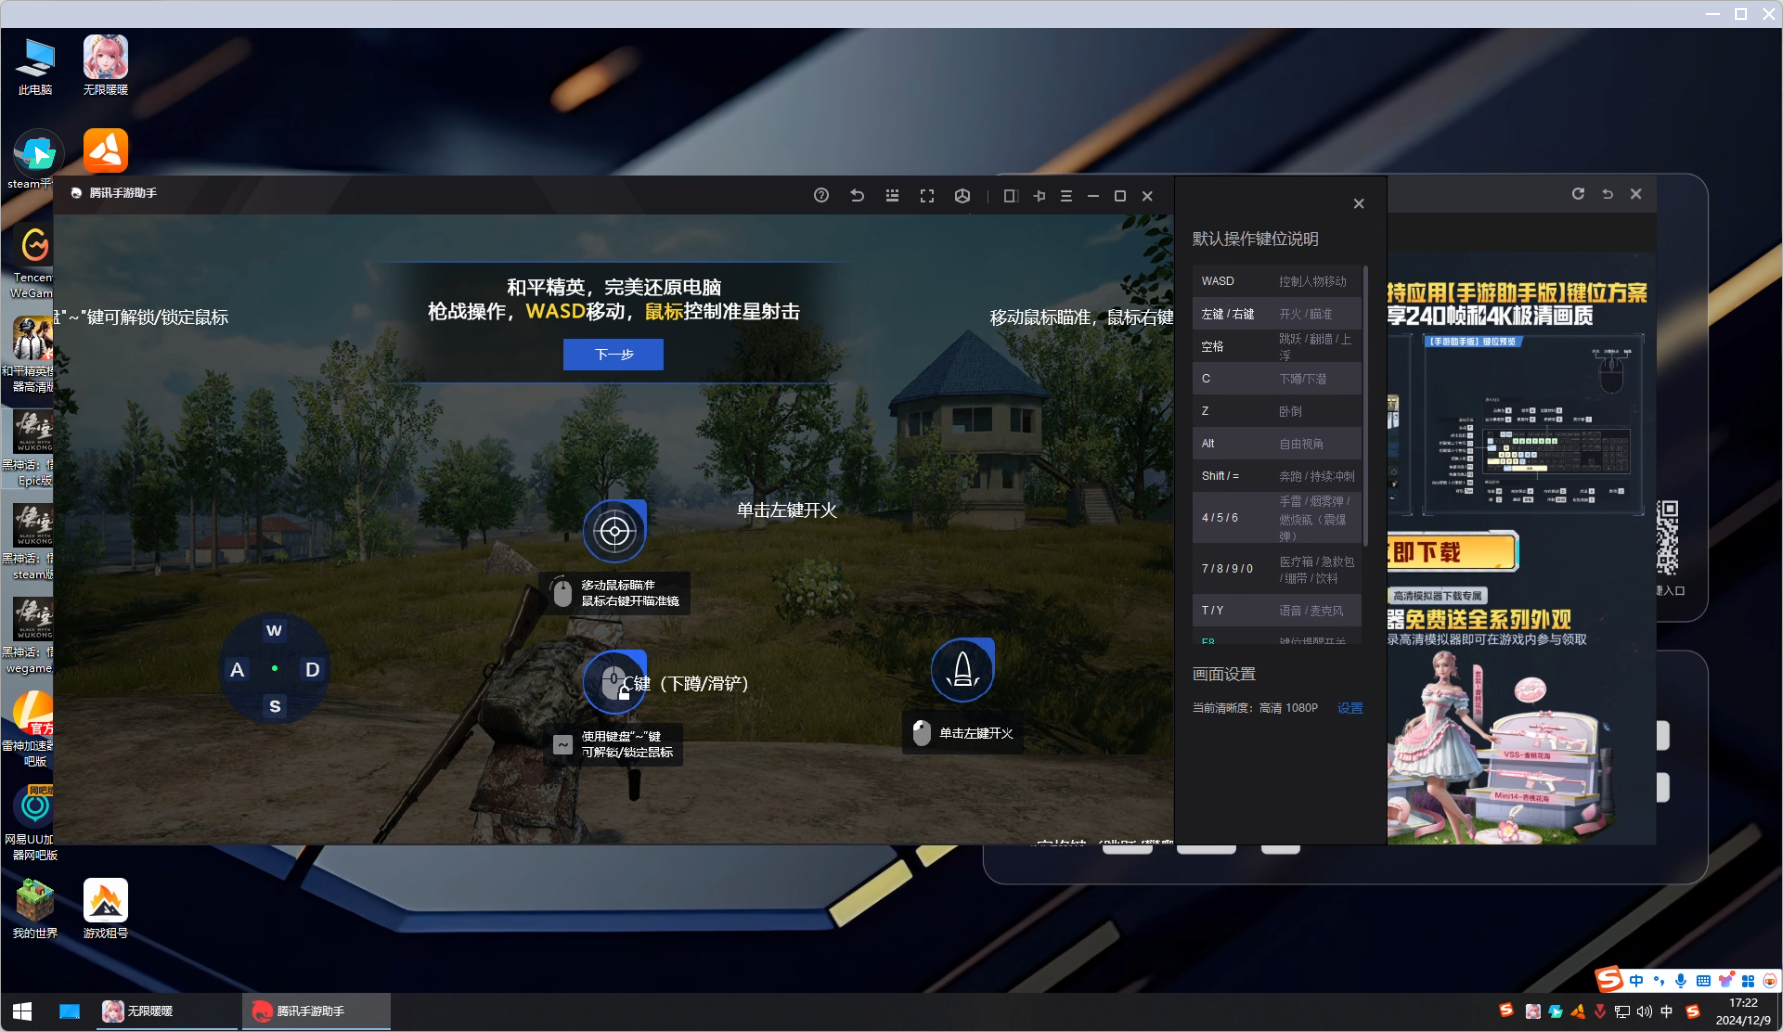
Task: Refresh the promo window behind
Action: pos(1578,194)
